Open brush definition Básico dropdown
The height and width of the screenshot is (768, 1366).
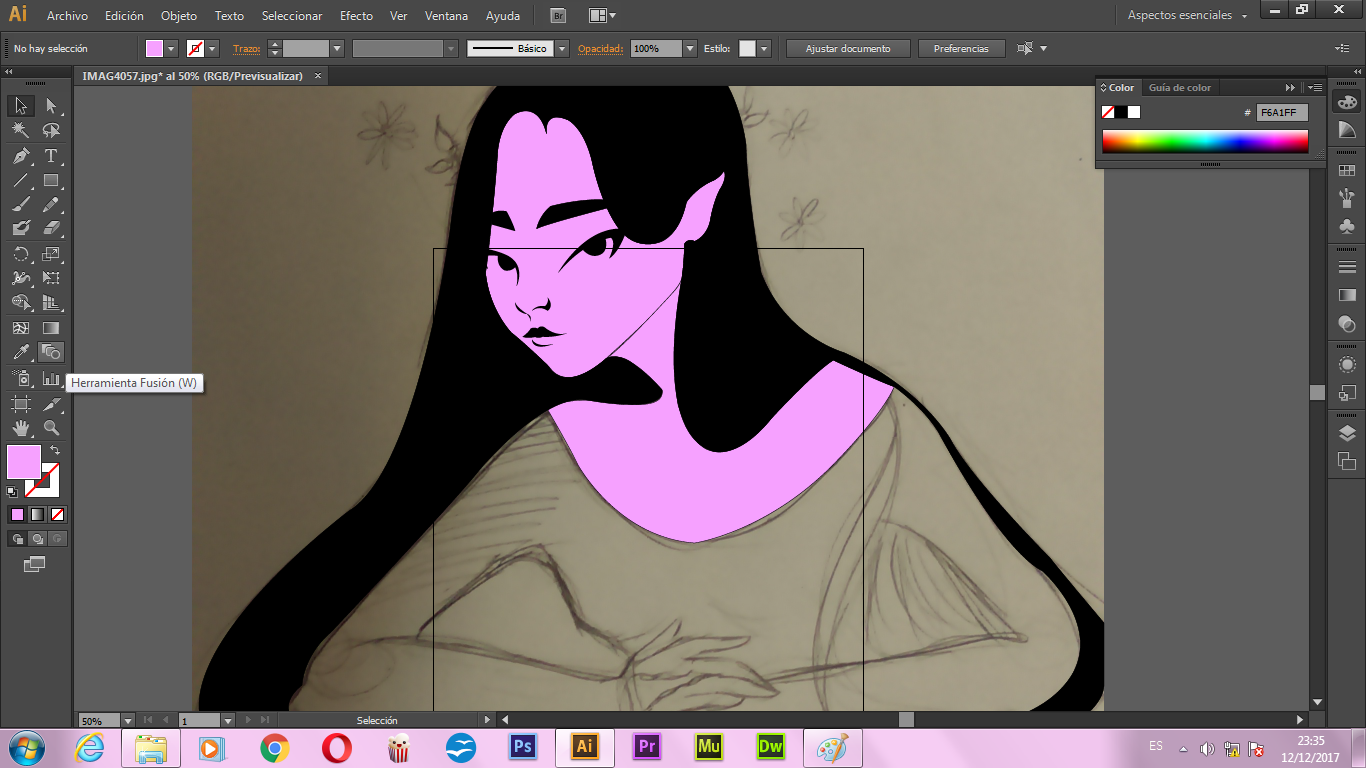pyautogui.click(x=562, y=48)
